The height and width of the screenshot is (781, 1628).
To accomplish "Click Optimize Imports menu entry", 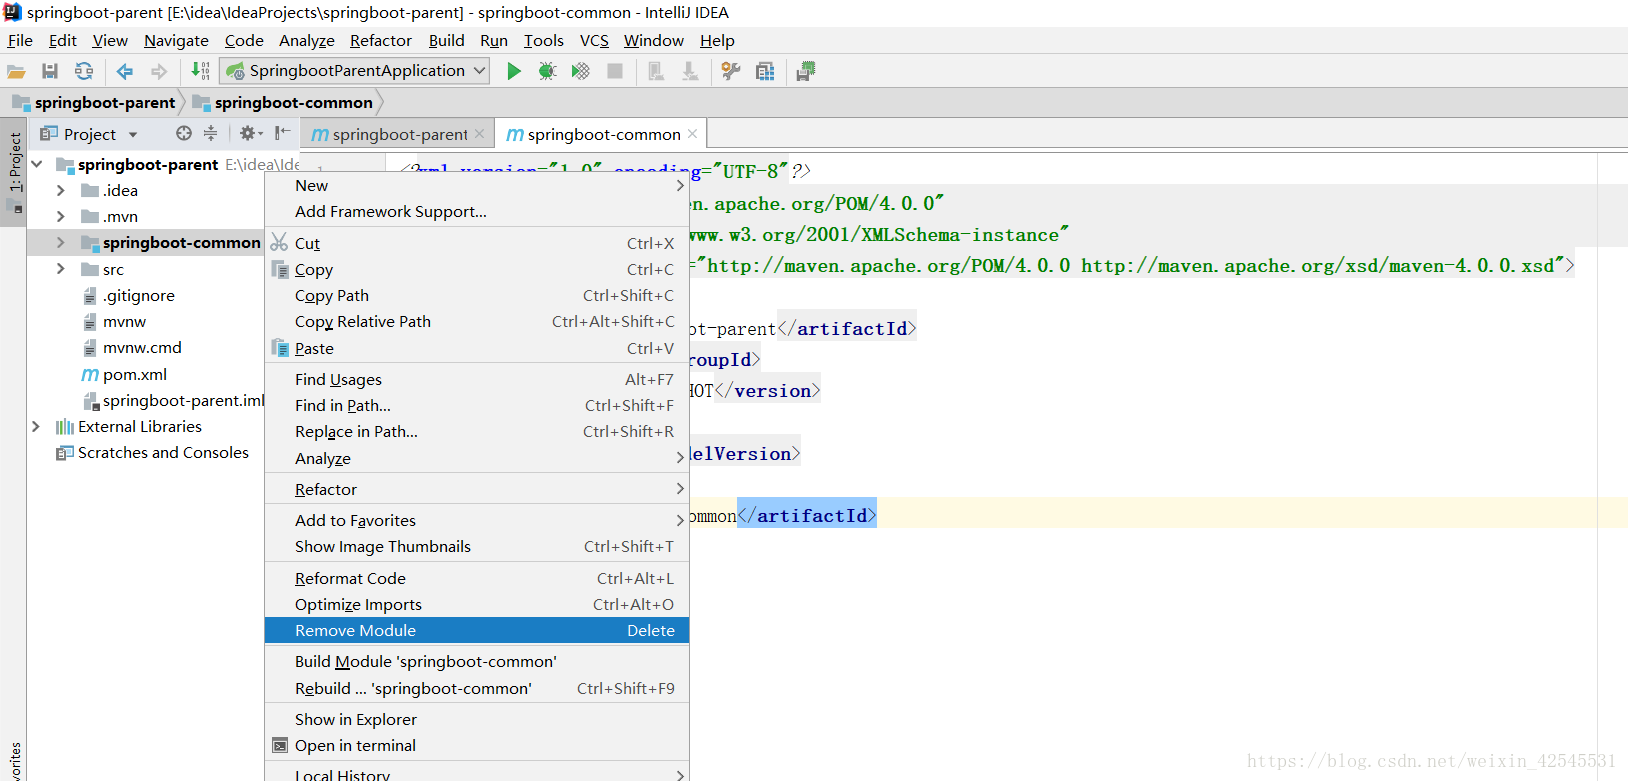I will 477,604.
